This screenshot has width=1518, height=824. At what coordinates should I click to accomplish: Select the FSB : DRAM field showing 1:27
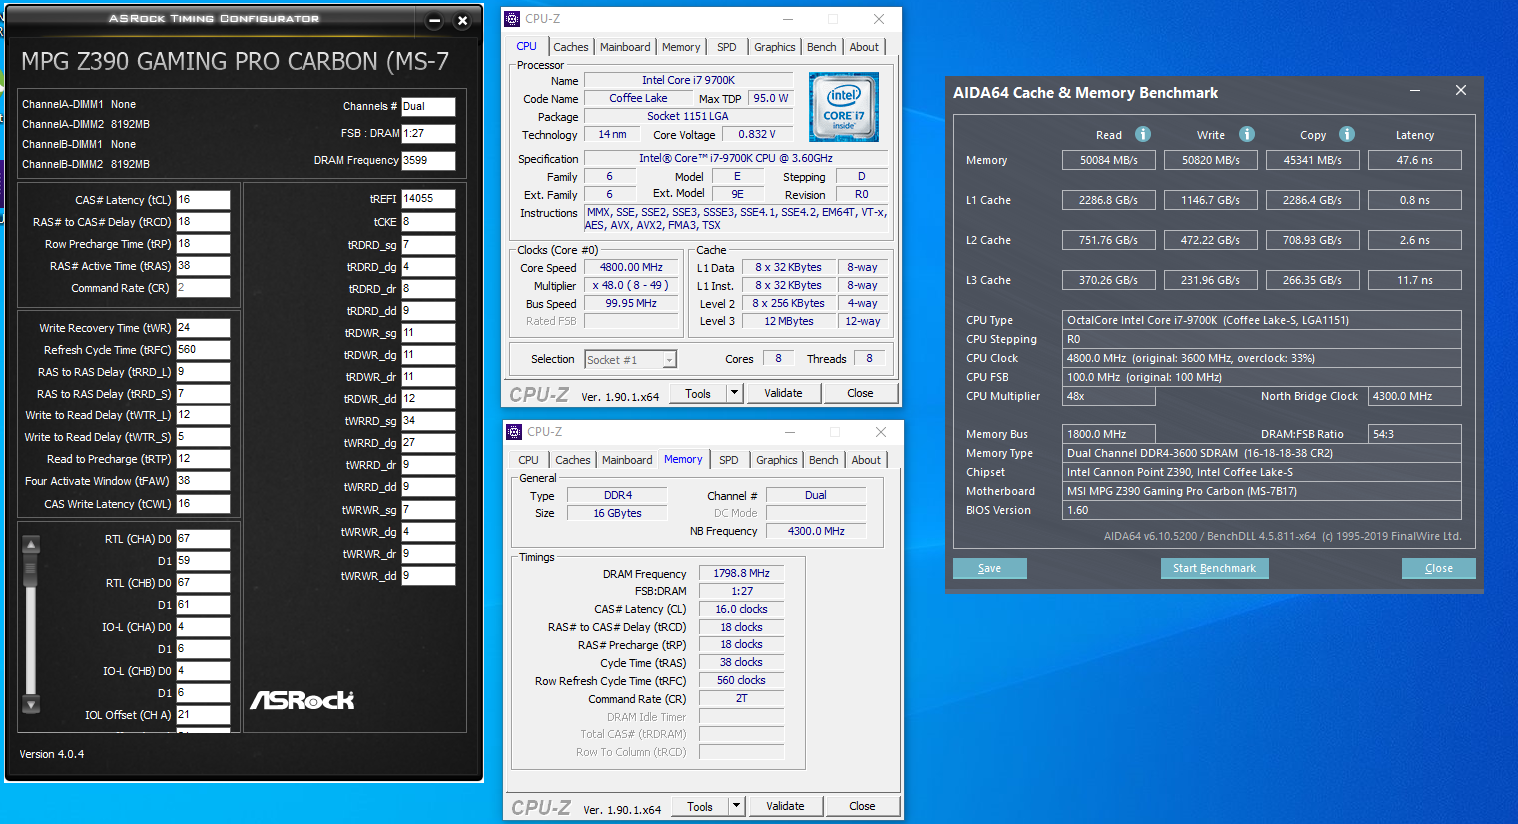[428, 133]
